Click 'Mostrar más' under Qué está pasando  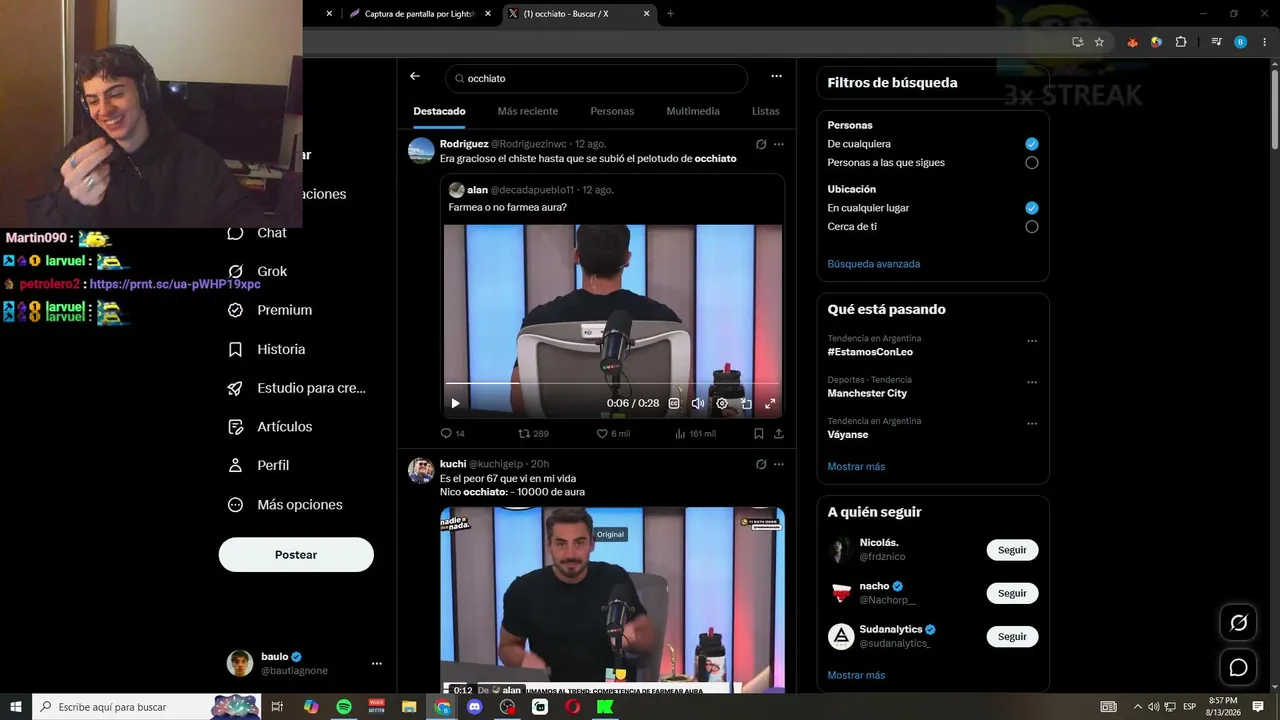tap(856, 467)
